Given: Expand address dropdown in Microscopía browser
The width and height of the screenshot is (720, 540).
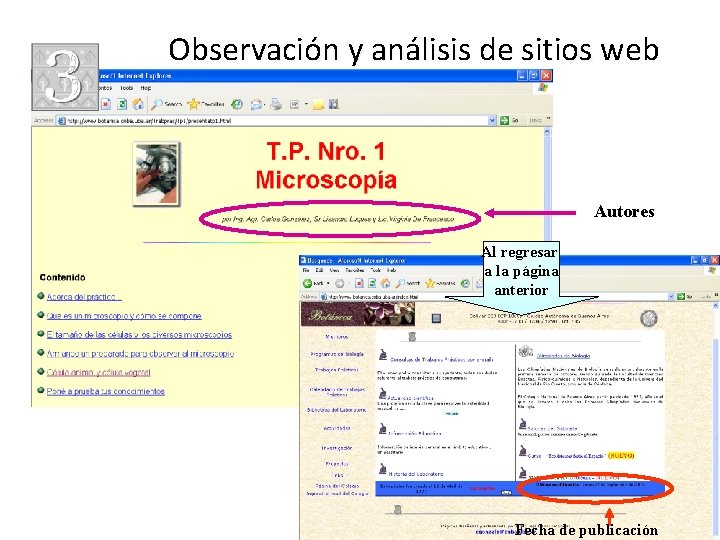Looking at the screenshot, I should (x=492, y=120).
